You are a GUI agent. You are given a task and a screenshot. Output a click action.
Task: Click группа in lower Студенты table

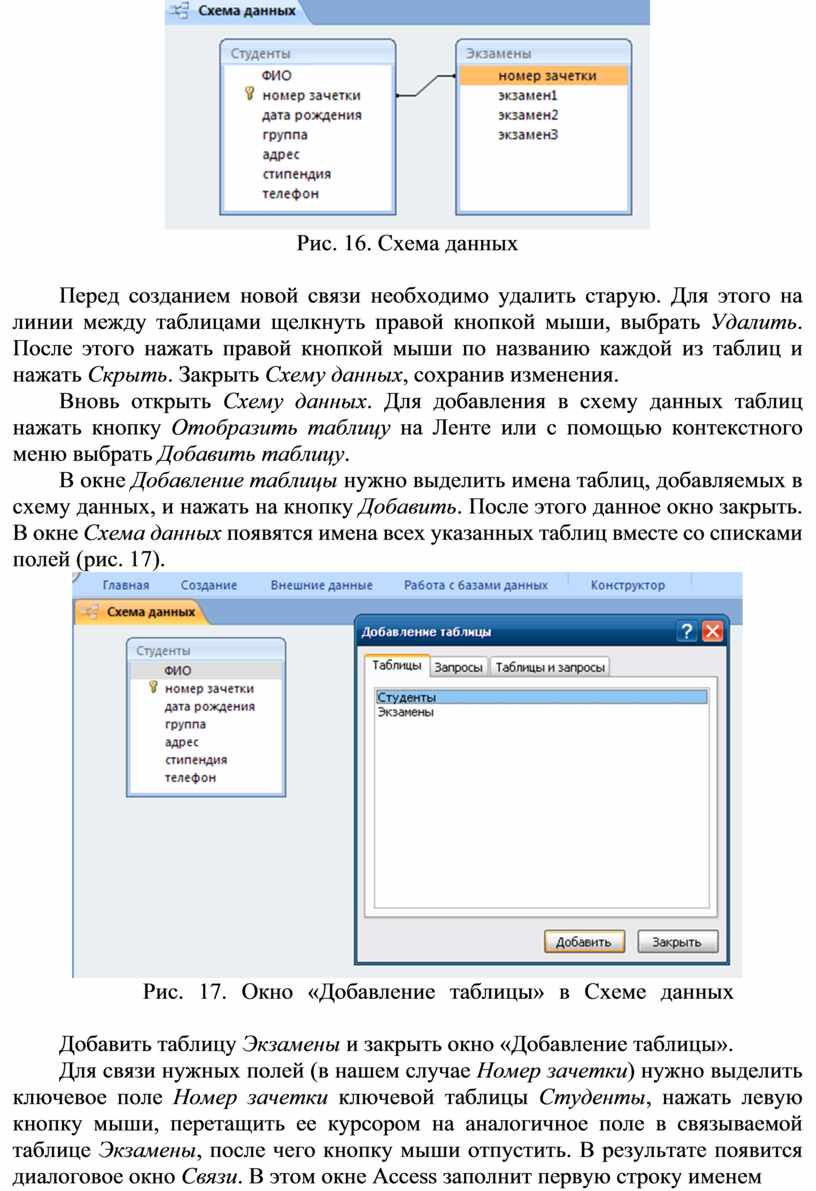point(185,724)
